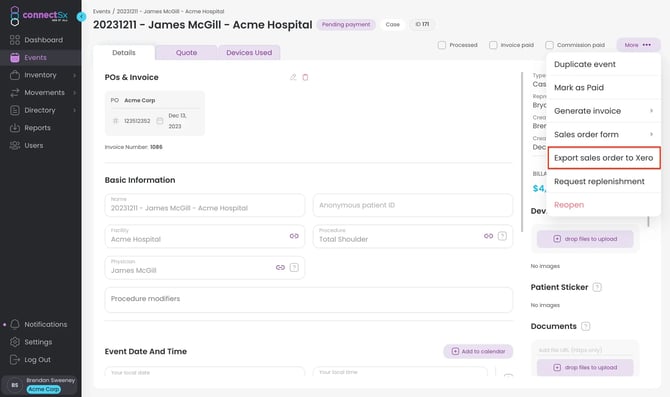Click the Invoice Number 1086 text
The width and height of the screenshot is (670, 397).
pos(133,147)
